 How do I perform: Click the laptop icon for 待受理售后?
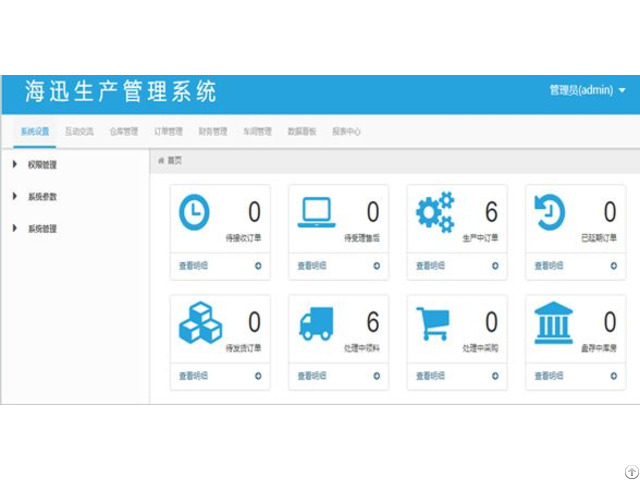point(315,213)
